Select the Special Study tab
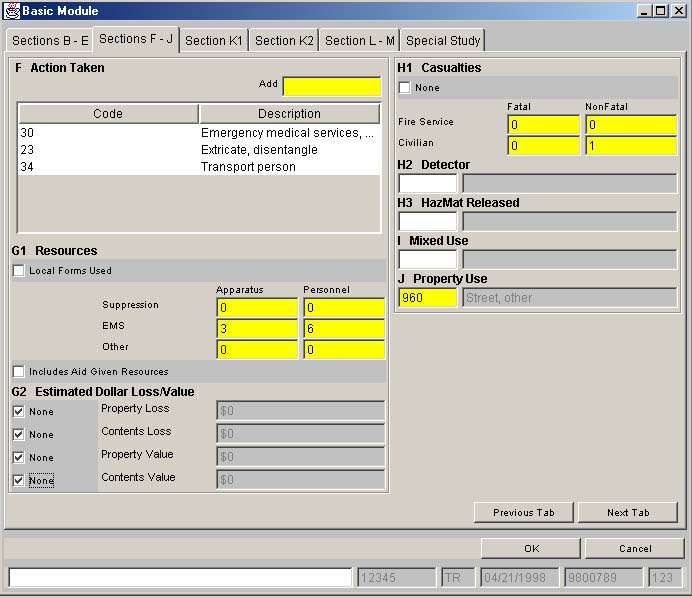The image size is (692, 598). click(443, 40)
